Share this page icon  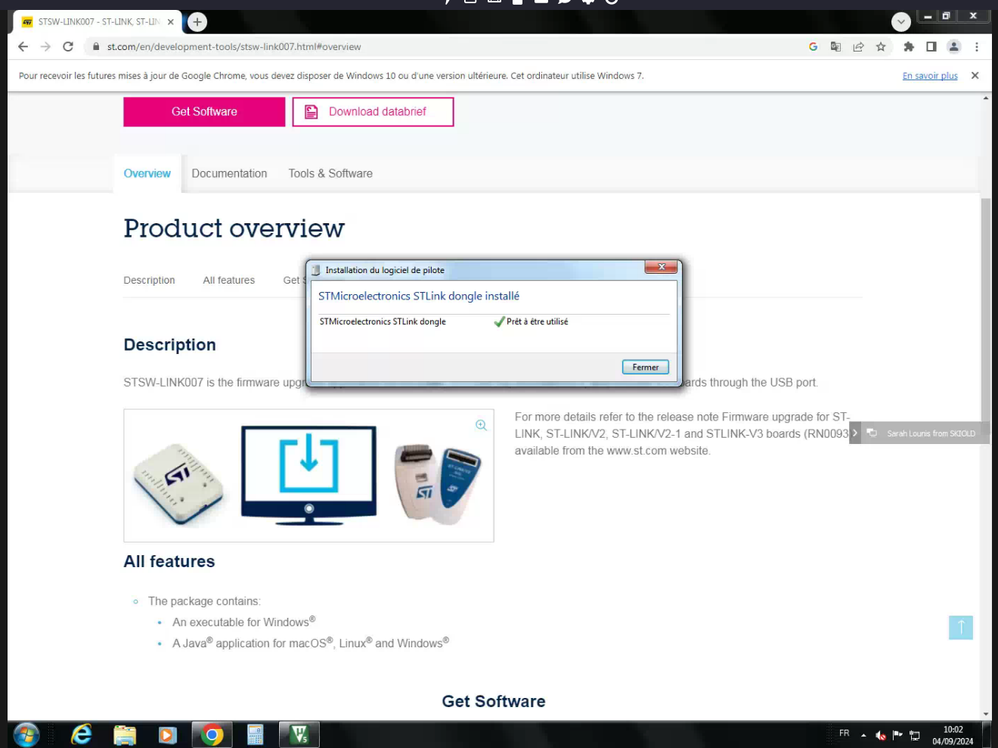[858, 46]
